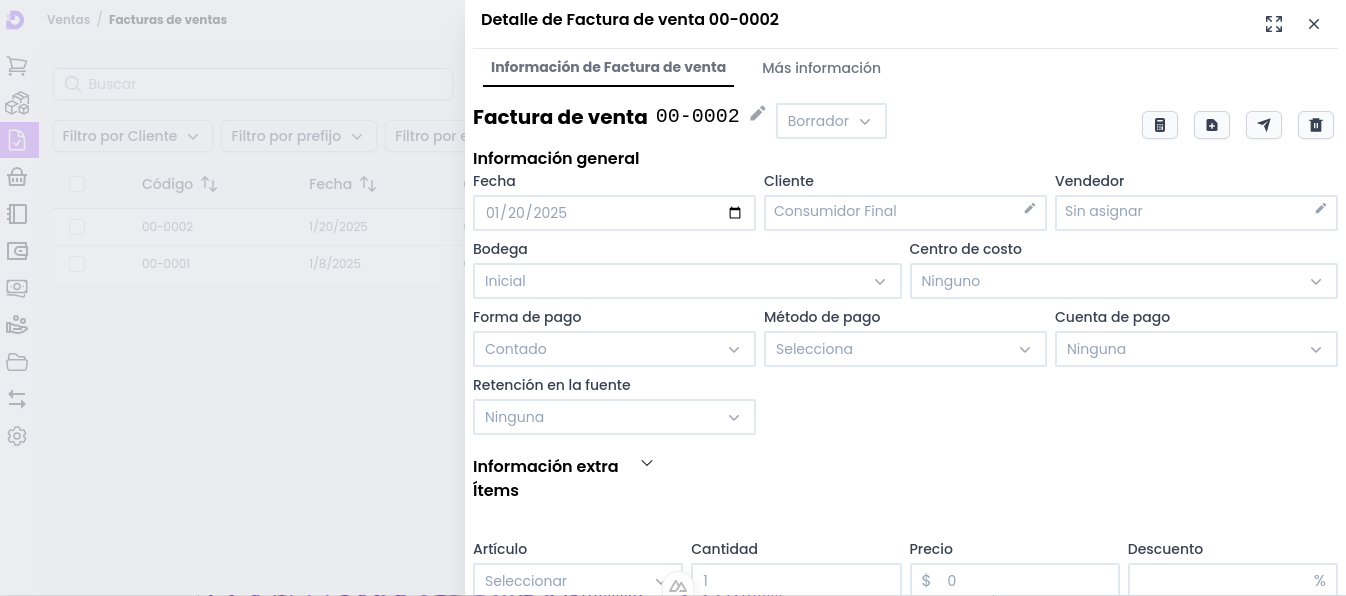This screenshot has height=596, width=1346.
Task: Open the Borrador status dropdown
Action: 831,121
